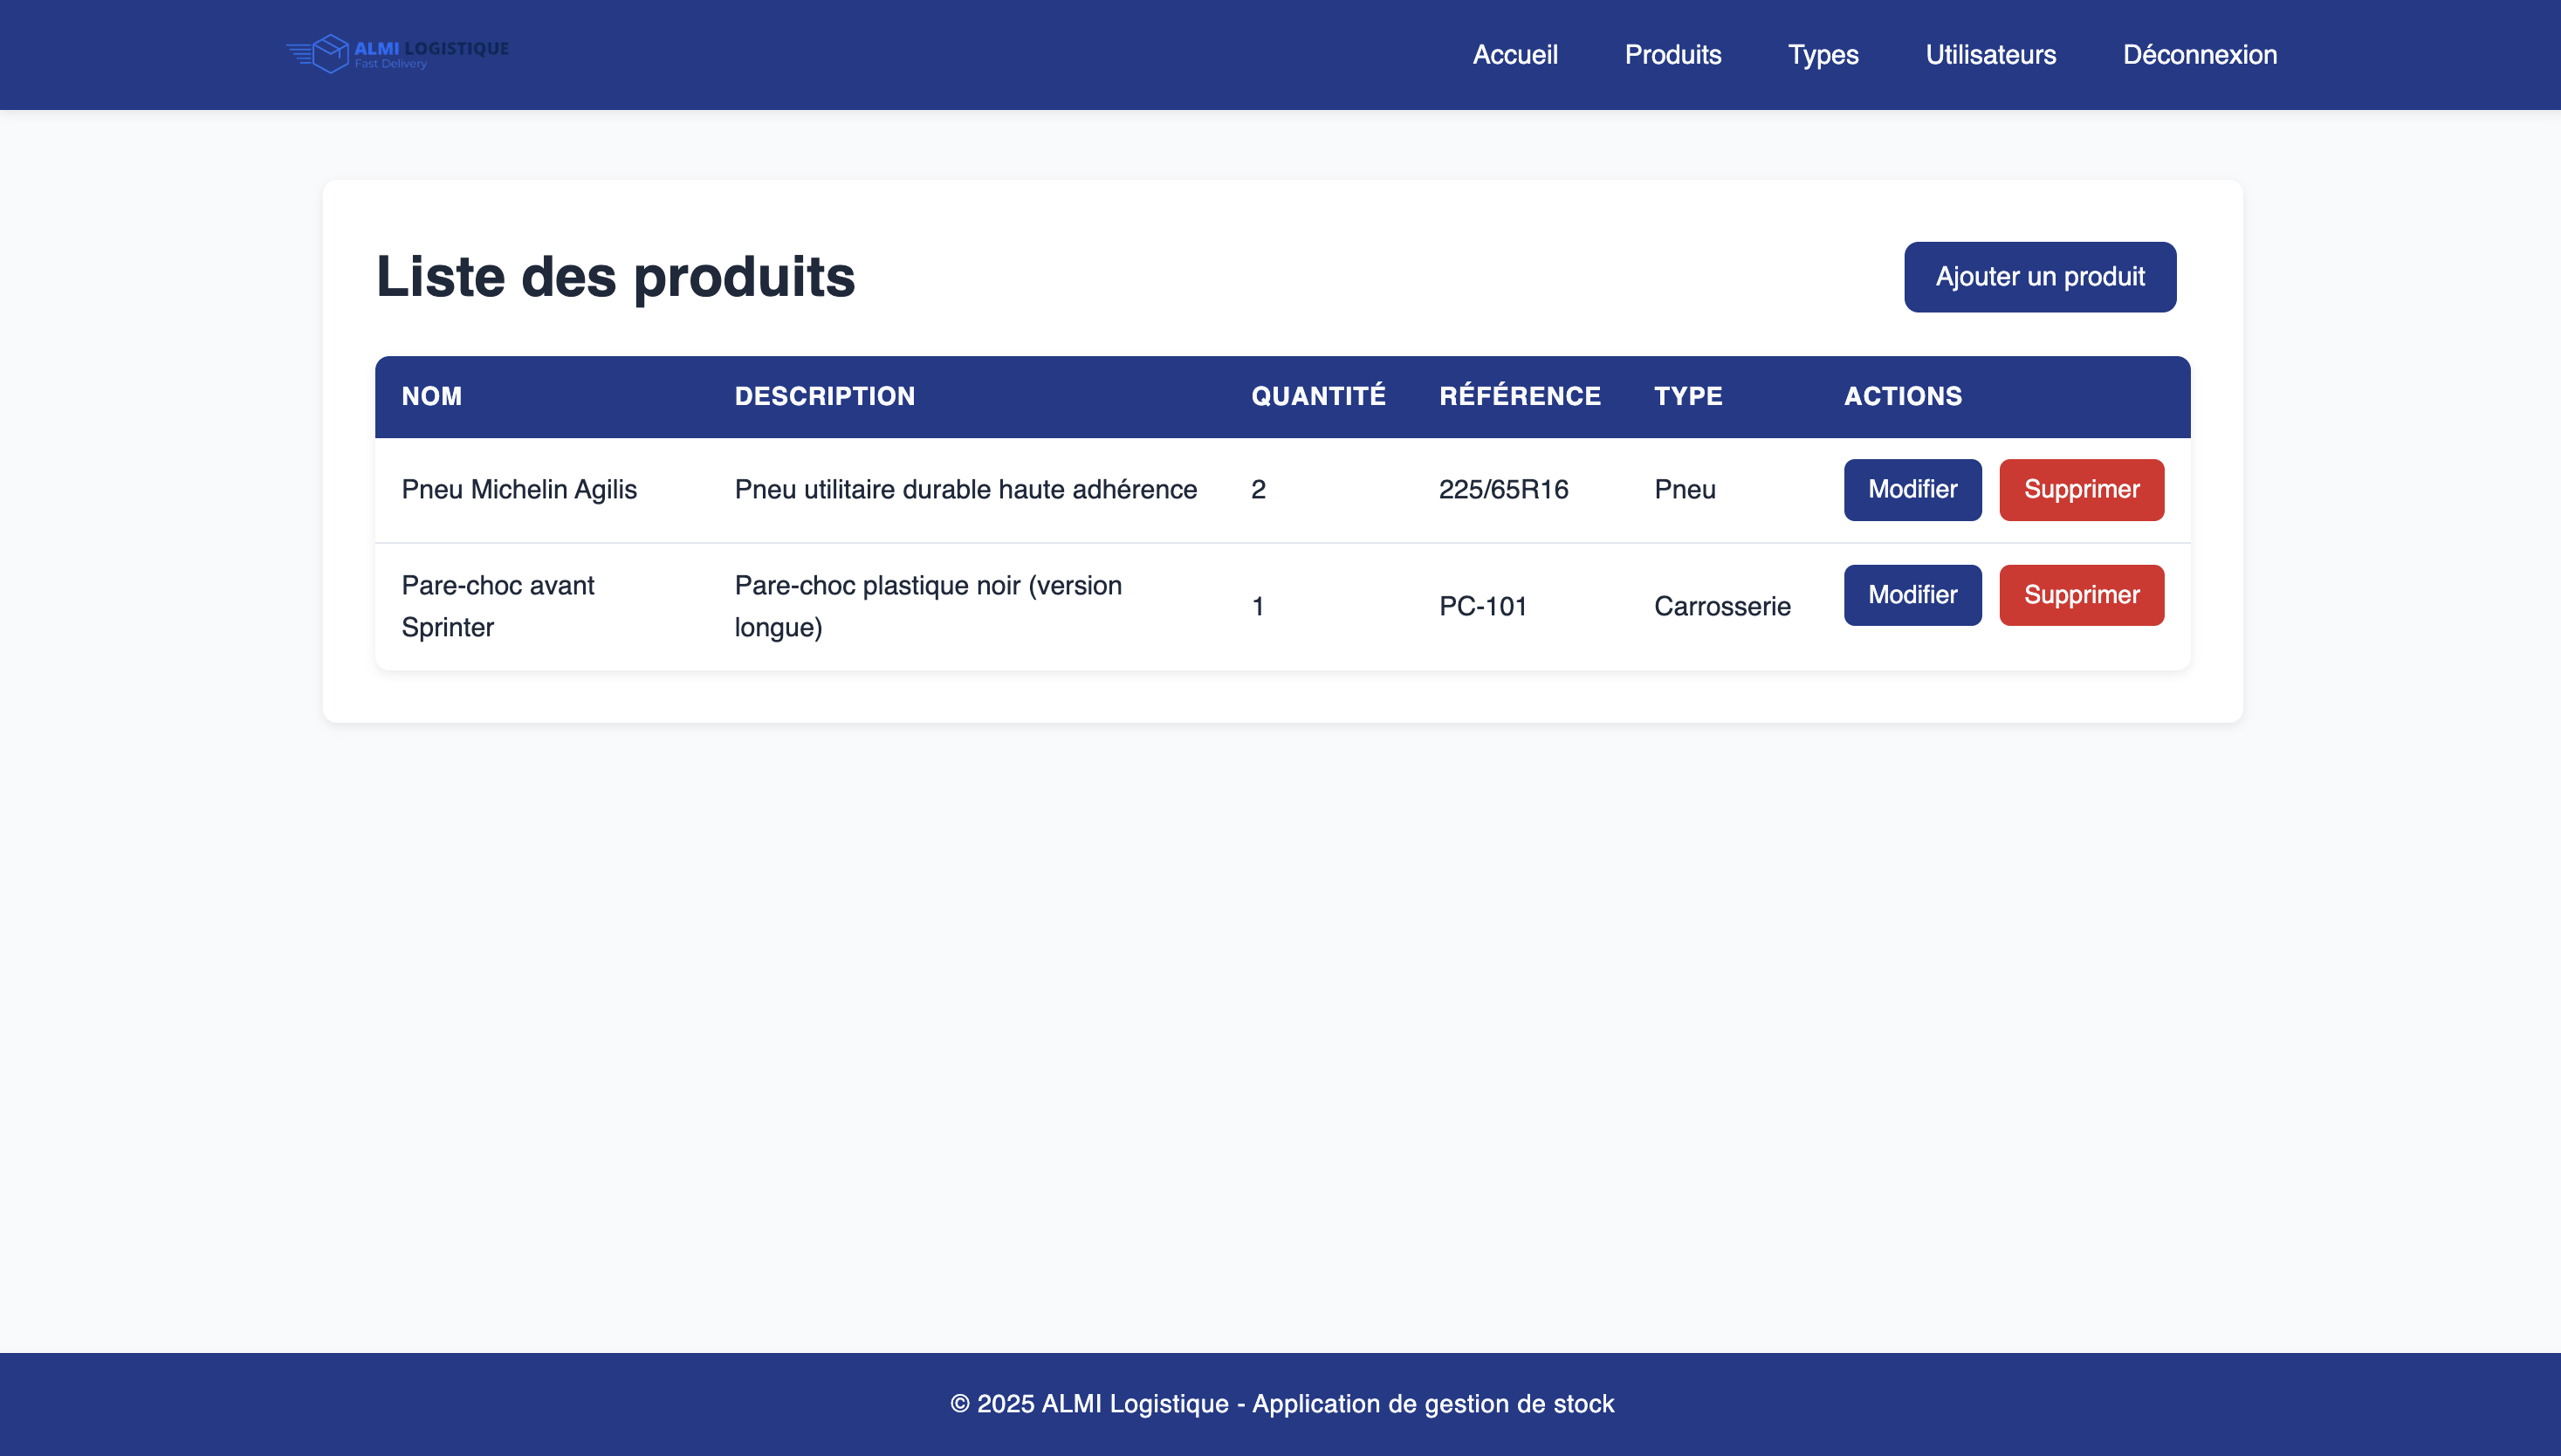Modify the Pare-choc avant Sprinter product

(1912, 594)
